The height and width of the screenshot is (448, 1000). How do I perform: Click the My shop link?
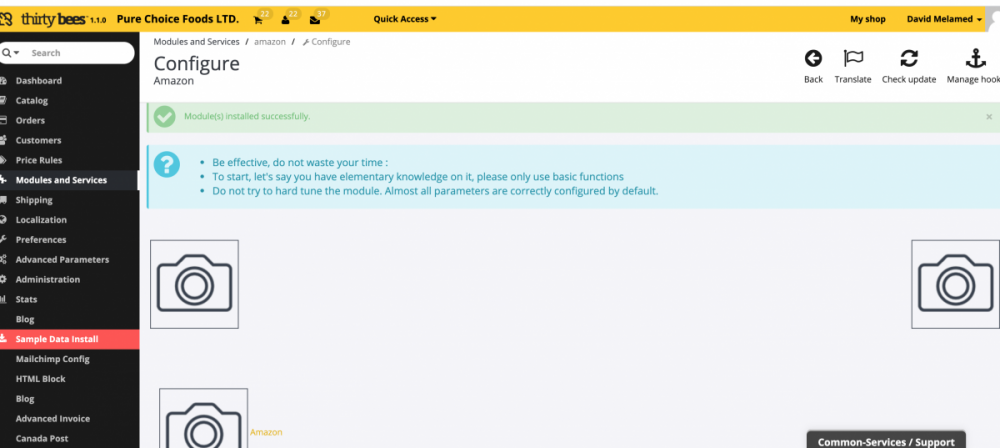pyautogui.click(x=868, y=19)
